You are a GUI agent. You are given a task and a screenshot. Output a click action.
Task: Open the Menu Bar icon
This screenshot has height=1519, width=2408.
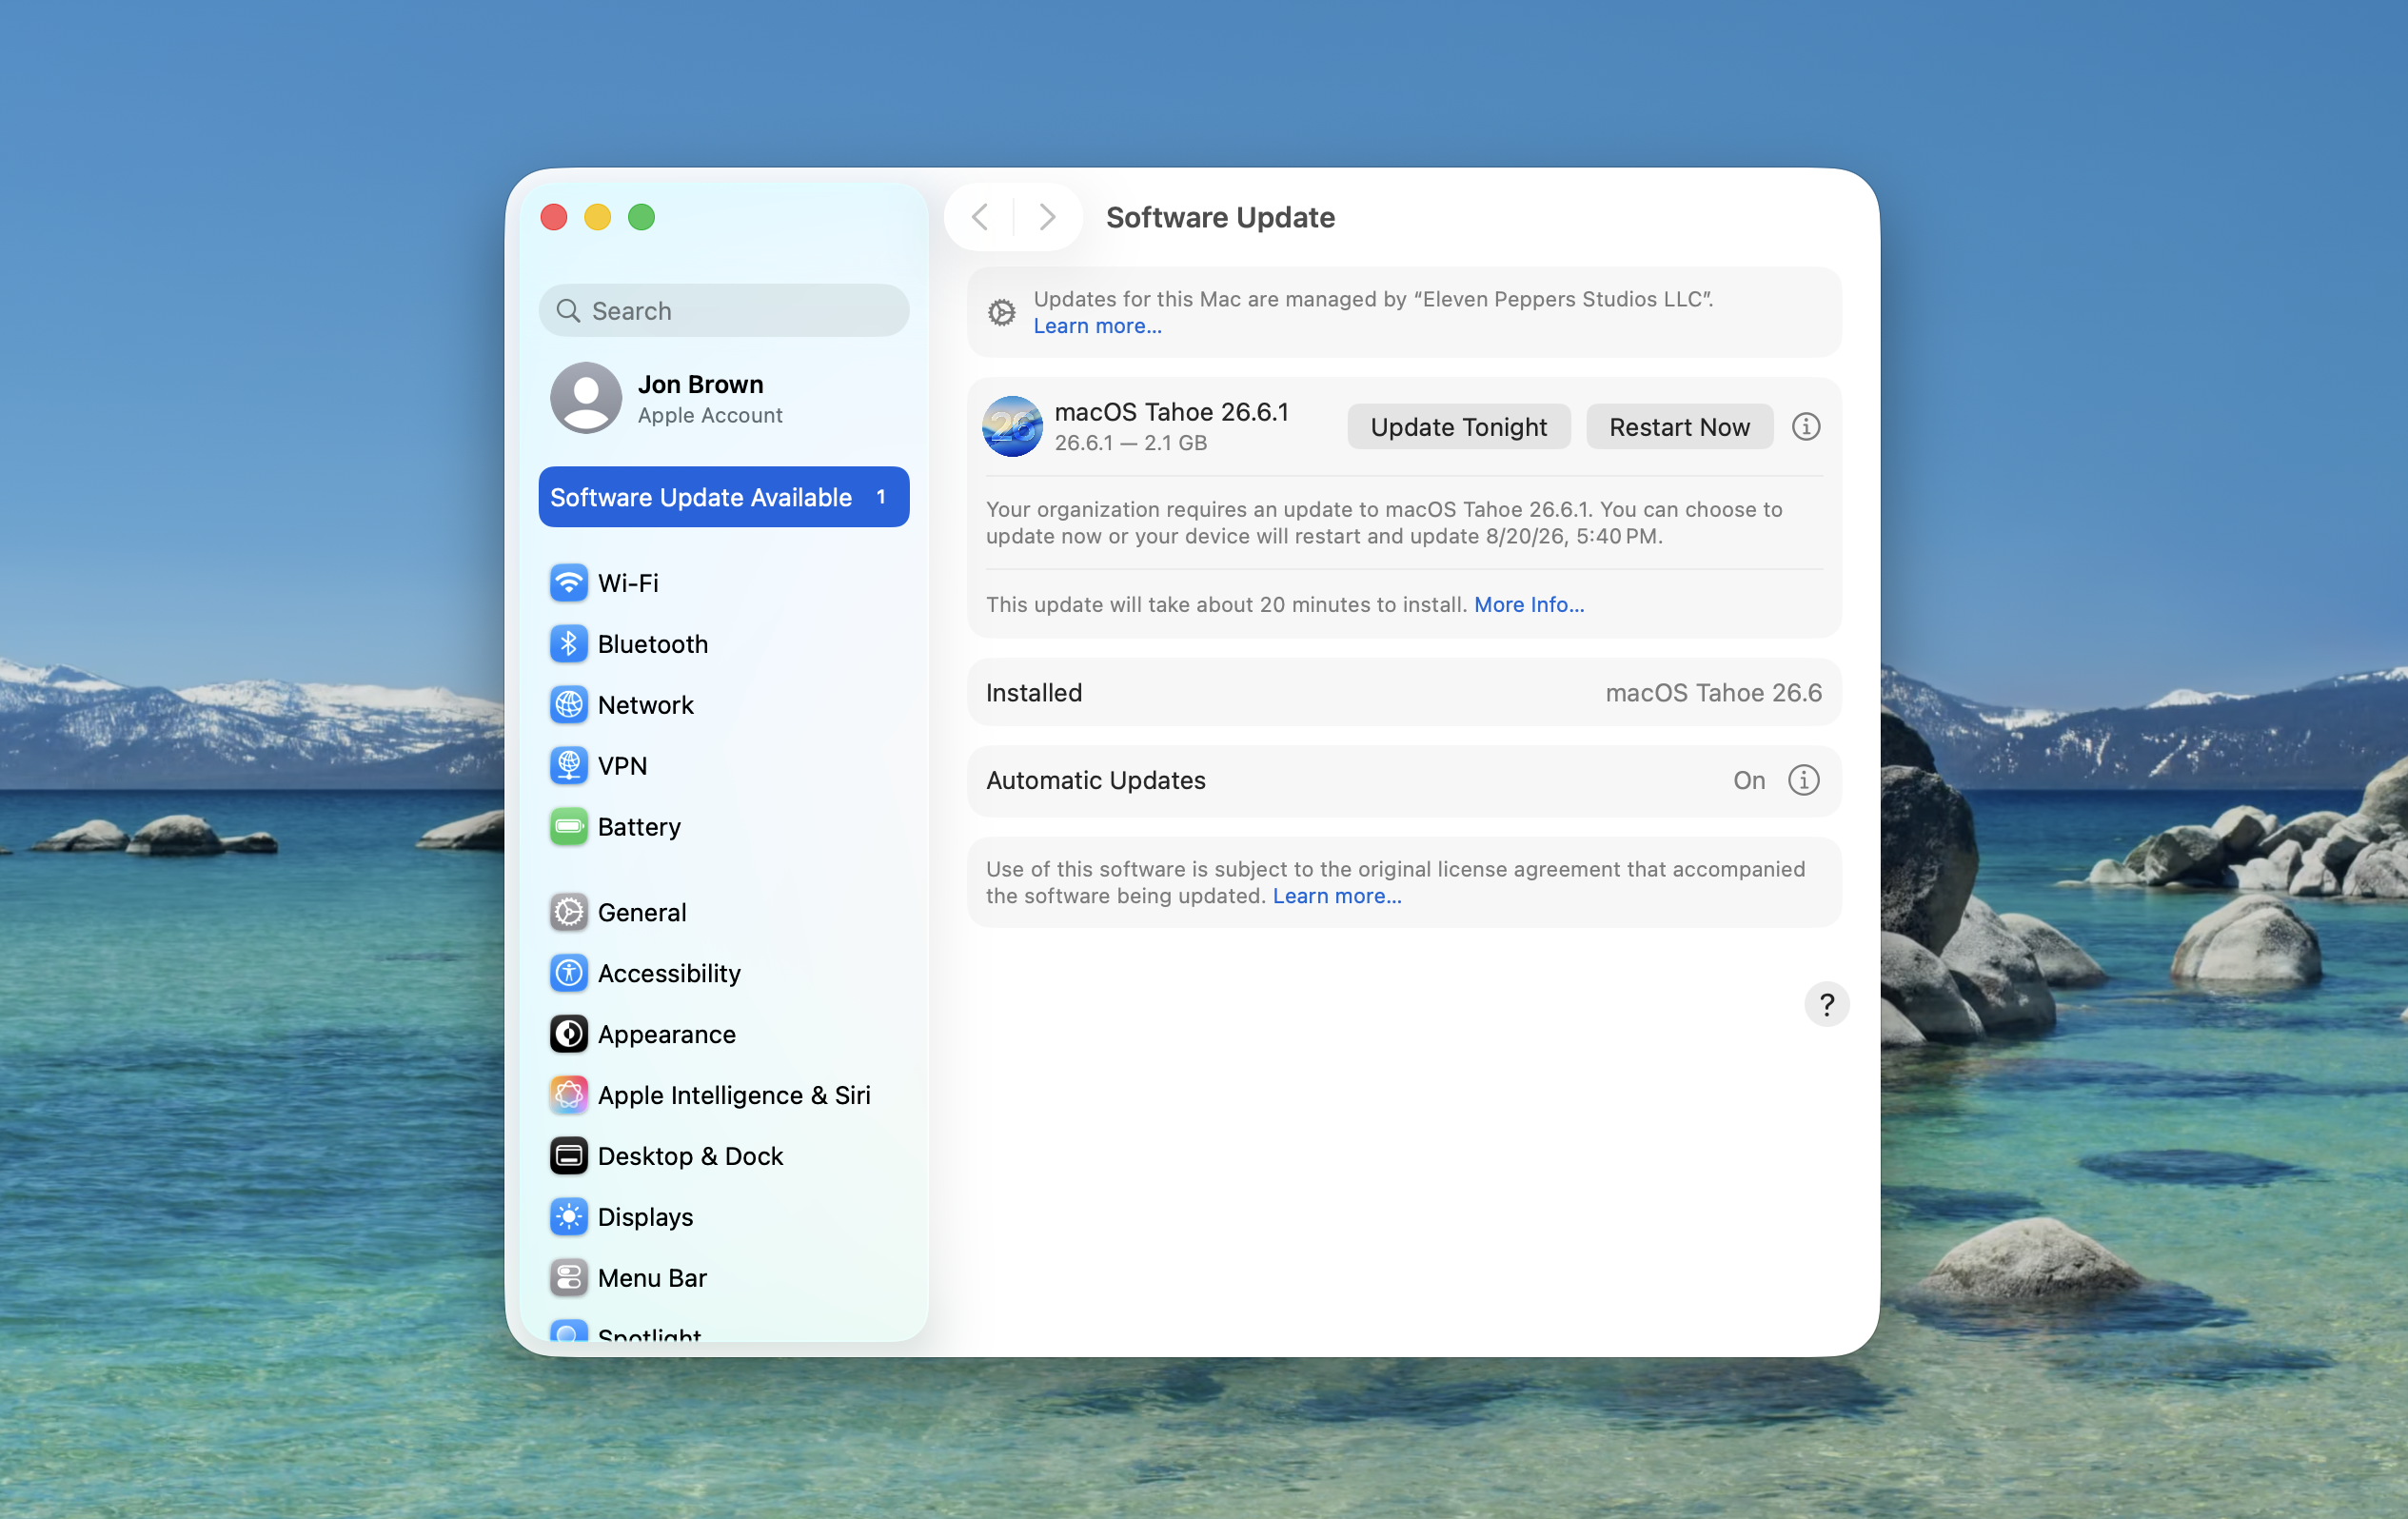pyautogui.click(x=568, y=1279)
